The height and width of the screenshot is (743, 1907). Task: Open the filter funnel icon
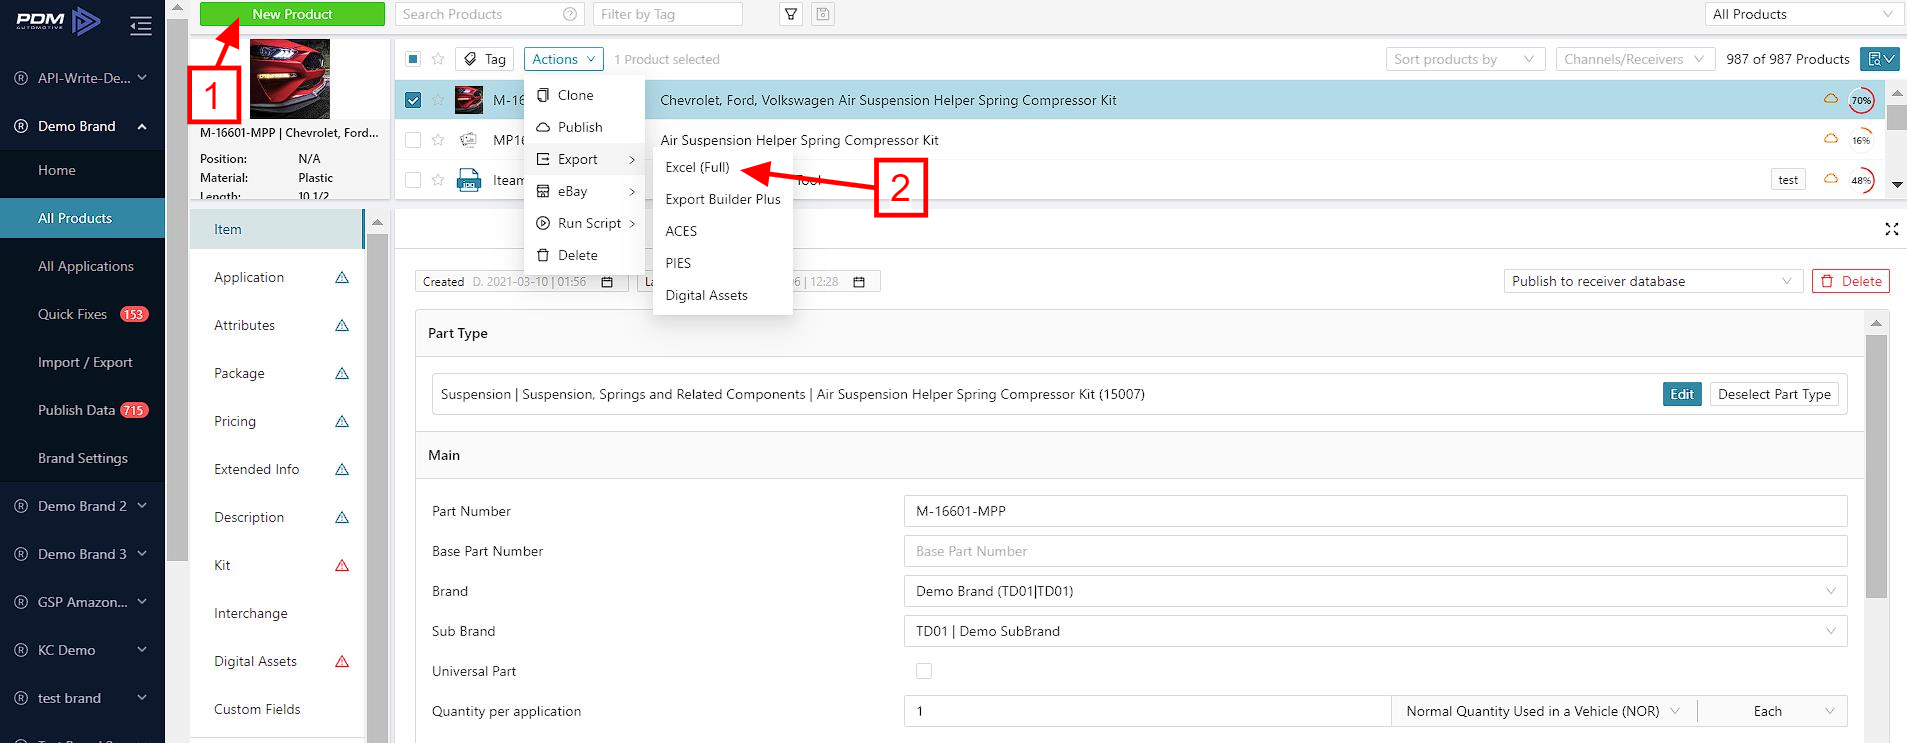tap(791, 14)
